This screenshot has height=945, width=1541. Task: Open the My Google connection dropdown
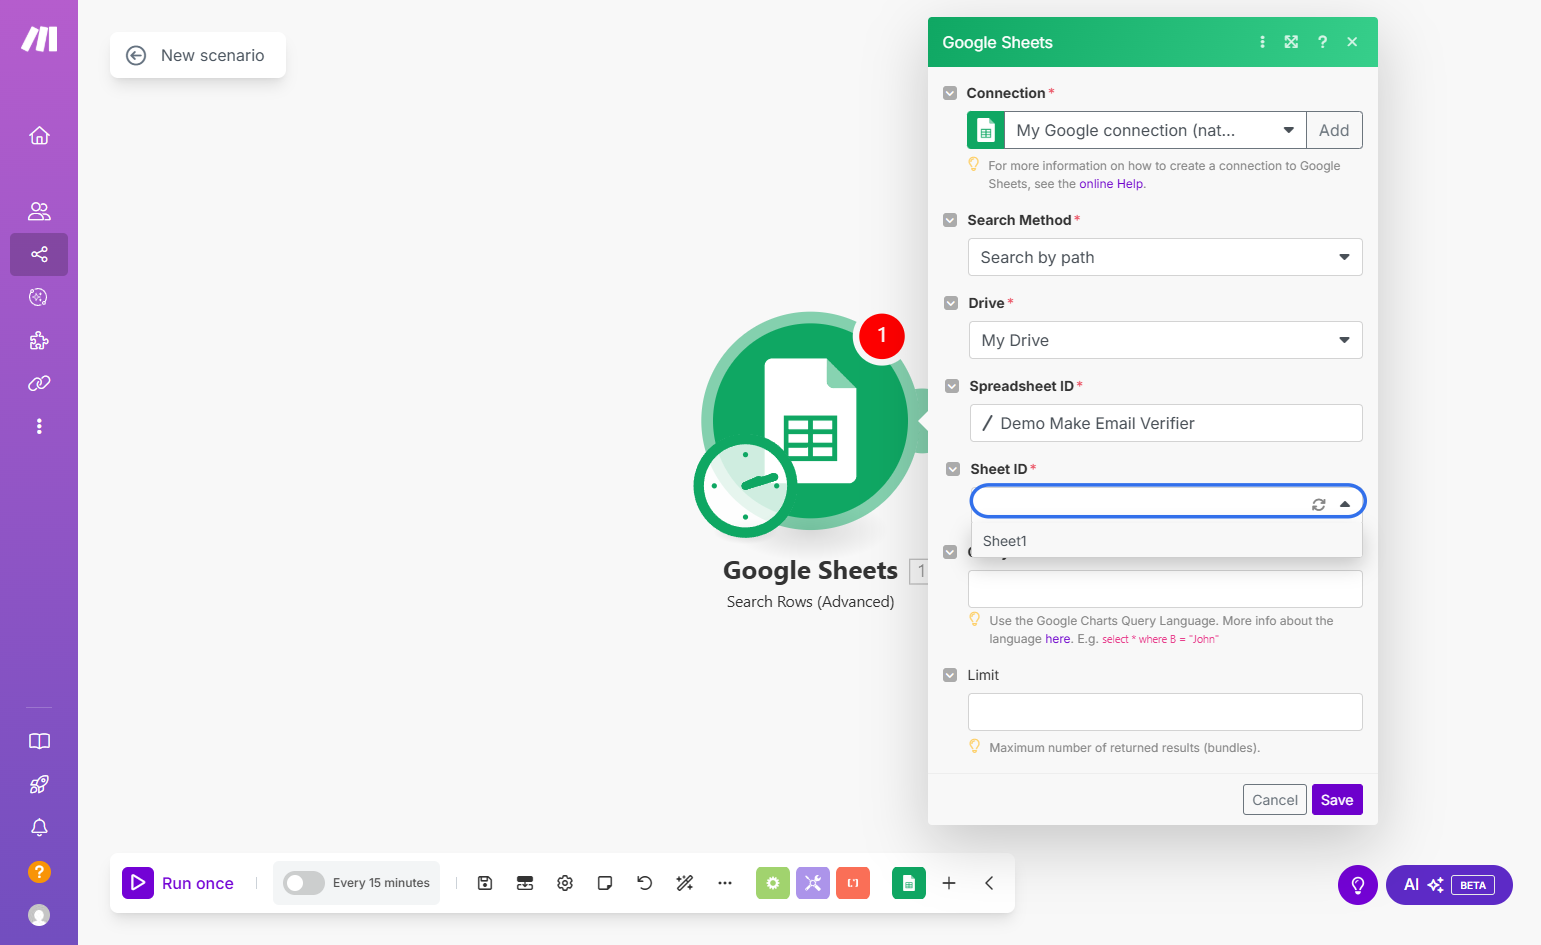pyautogui.click(x=1155, y=130)
